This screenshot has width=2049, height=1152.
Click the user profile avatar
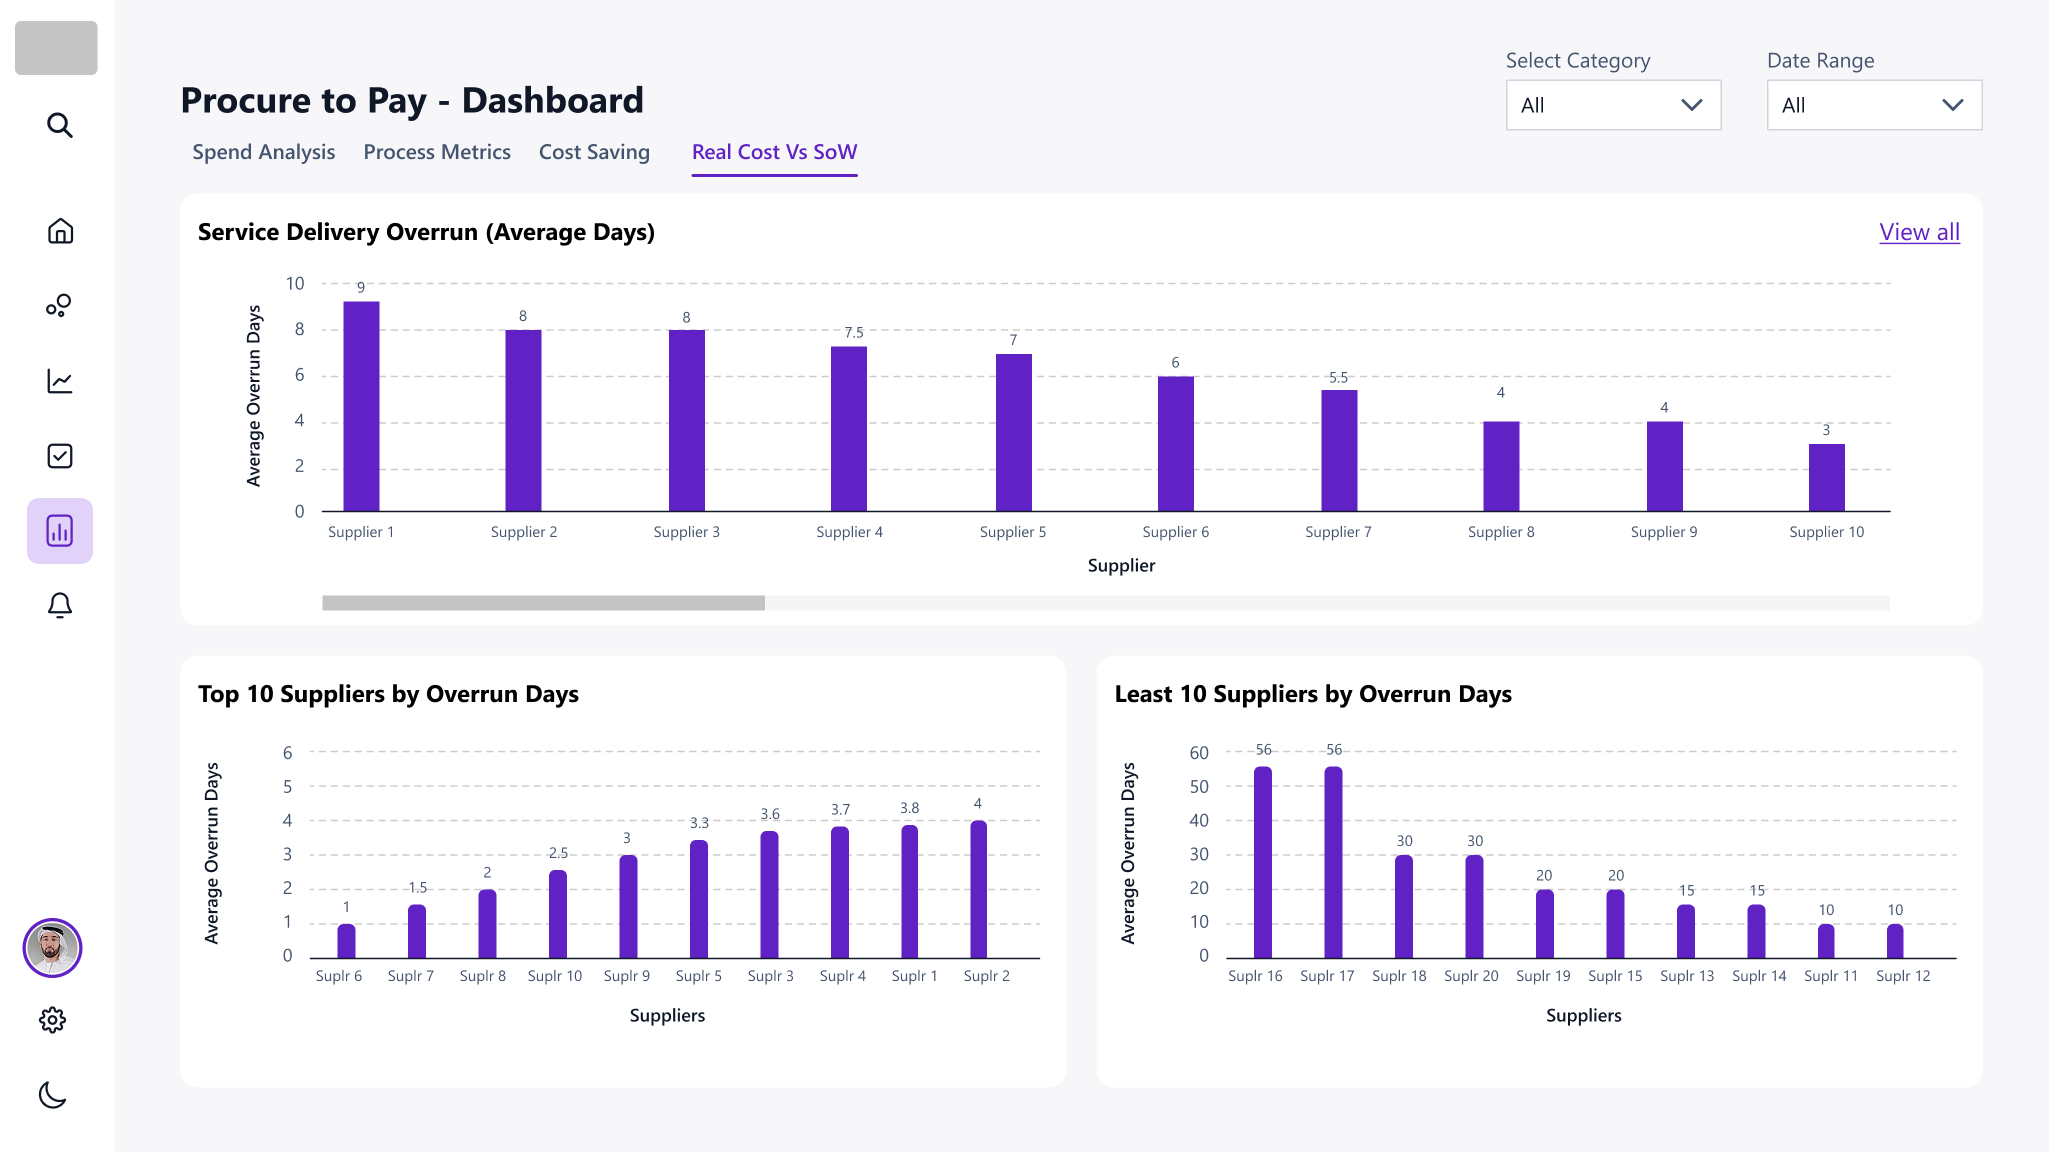tap(52, 947)
